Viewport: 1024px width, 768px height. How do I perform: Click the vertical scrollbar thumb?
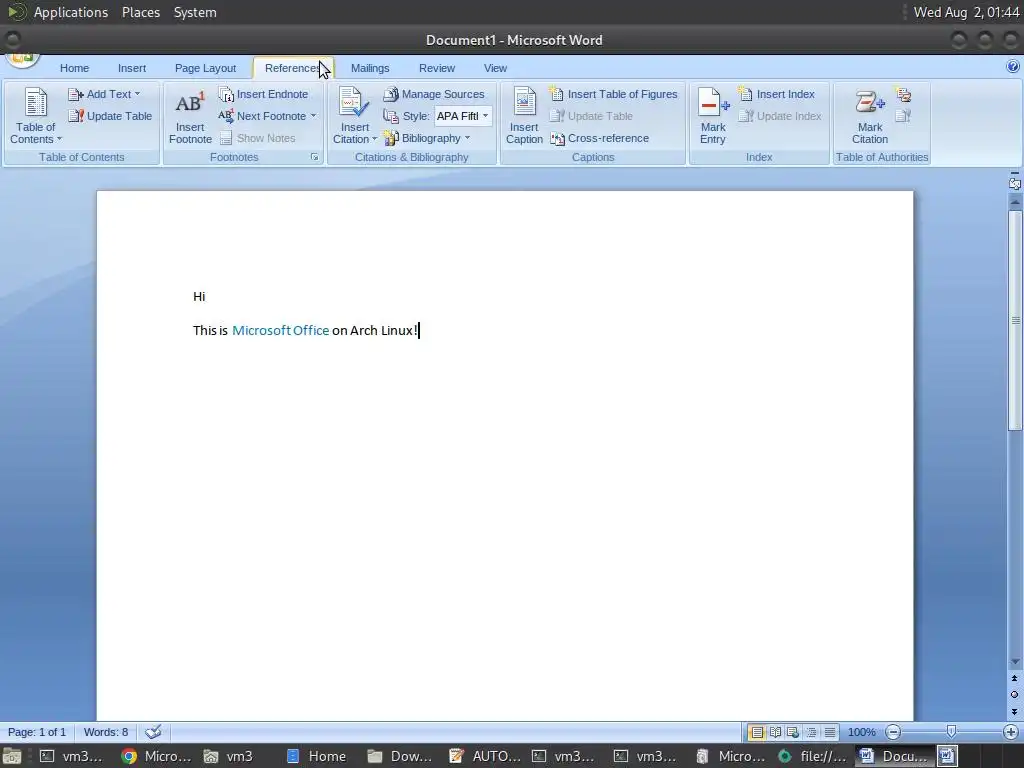(1015, 320)
